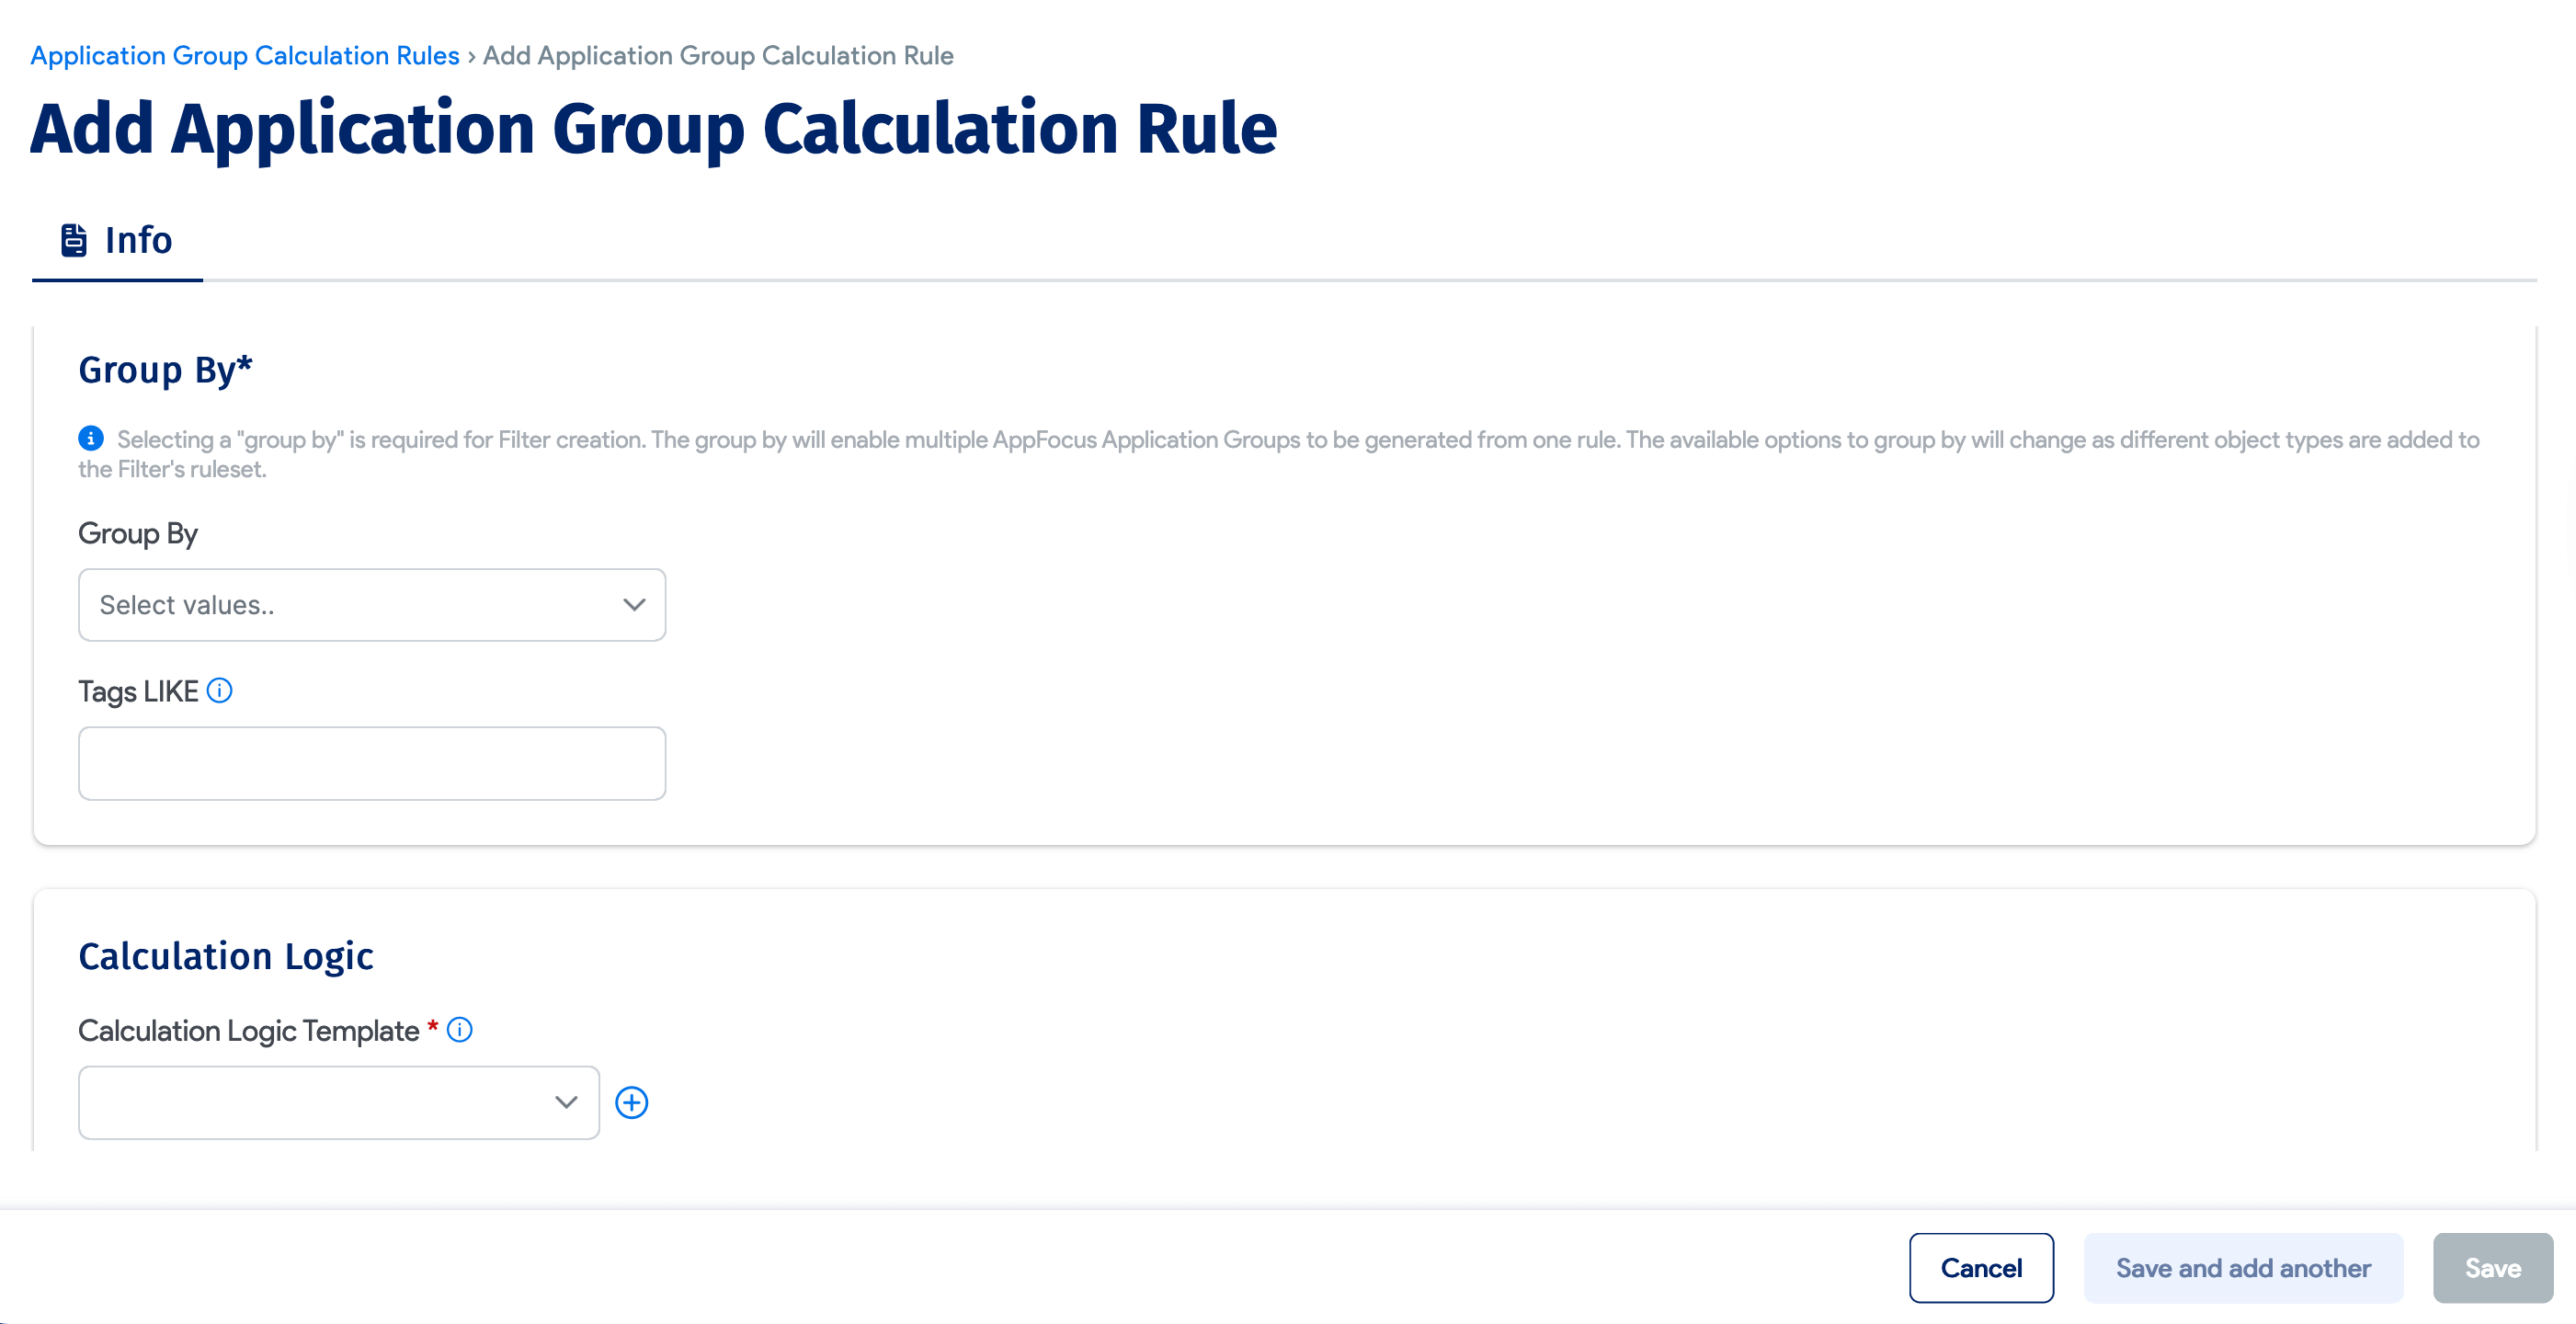Click the Info tab document icon
Viewport: 2576px width, 1324px height.
(74, 241)
